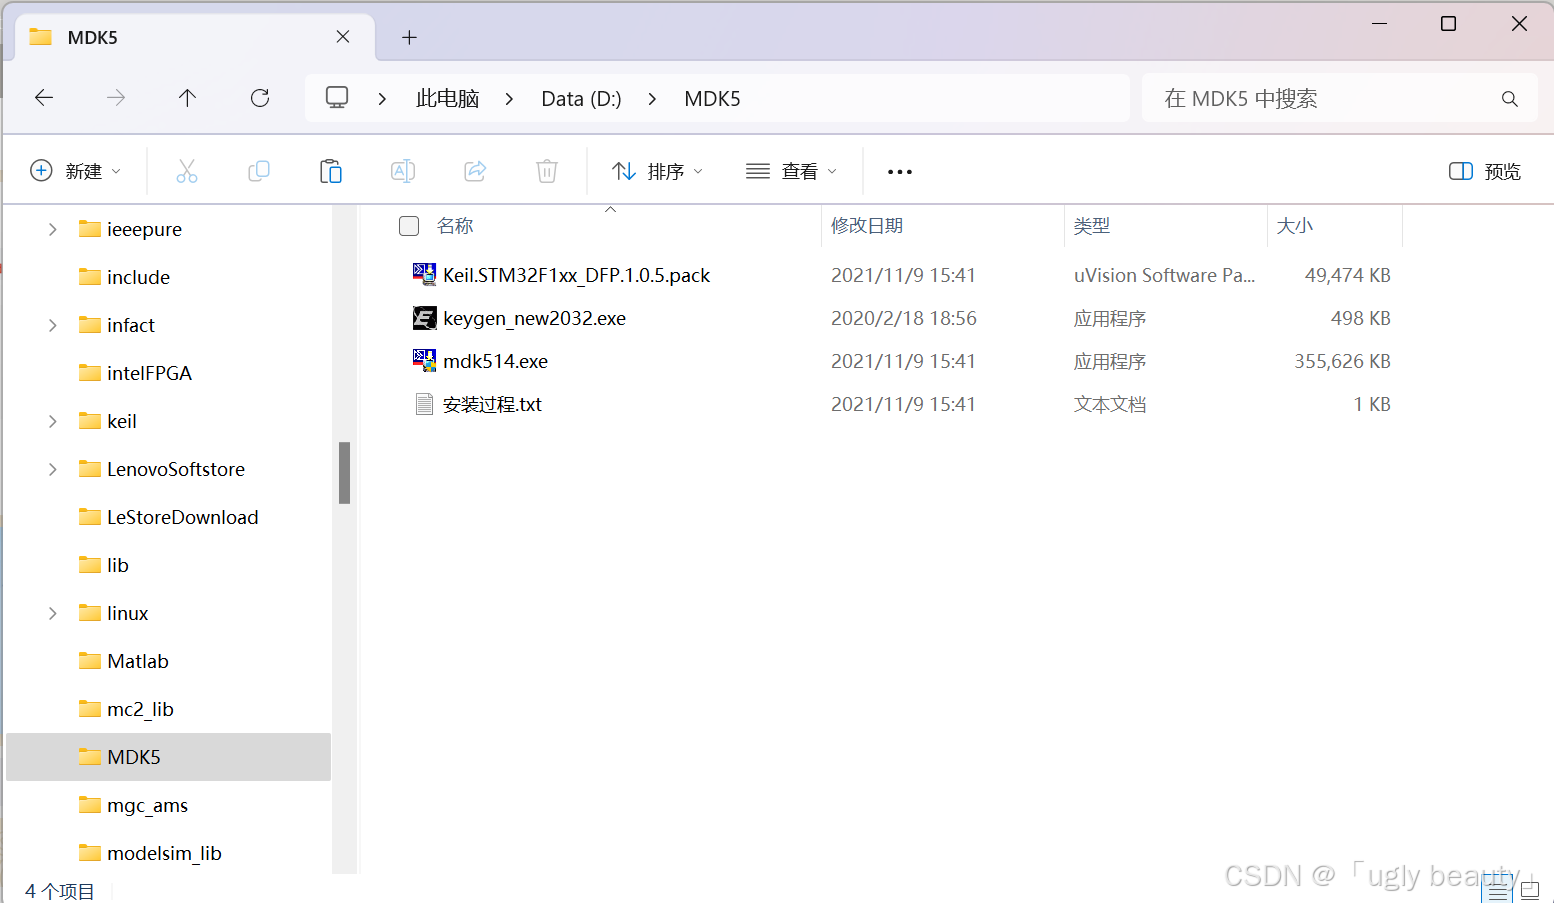Click the Delete trash icon
The image size is (1554, 903).
click(x=547, y=171)
